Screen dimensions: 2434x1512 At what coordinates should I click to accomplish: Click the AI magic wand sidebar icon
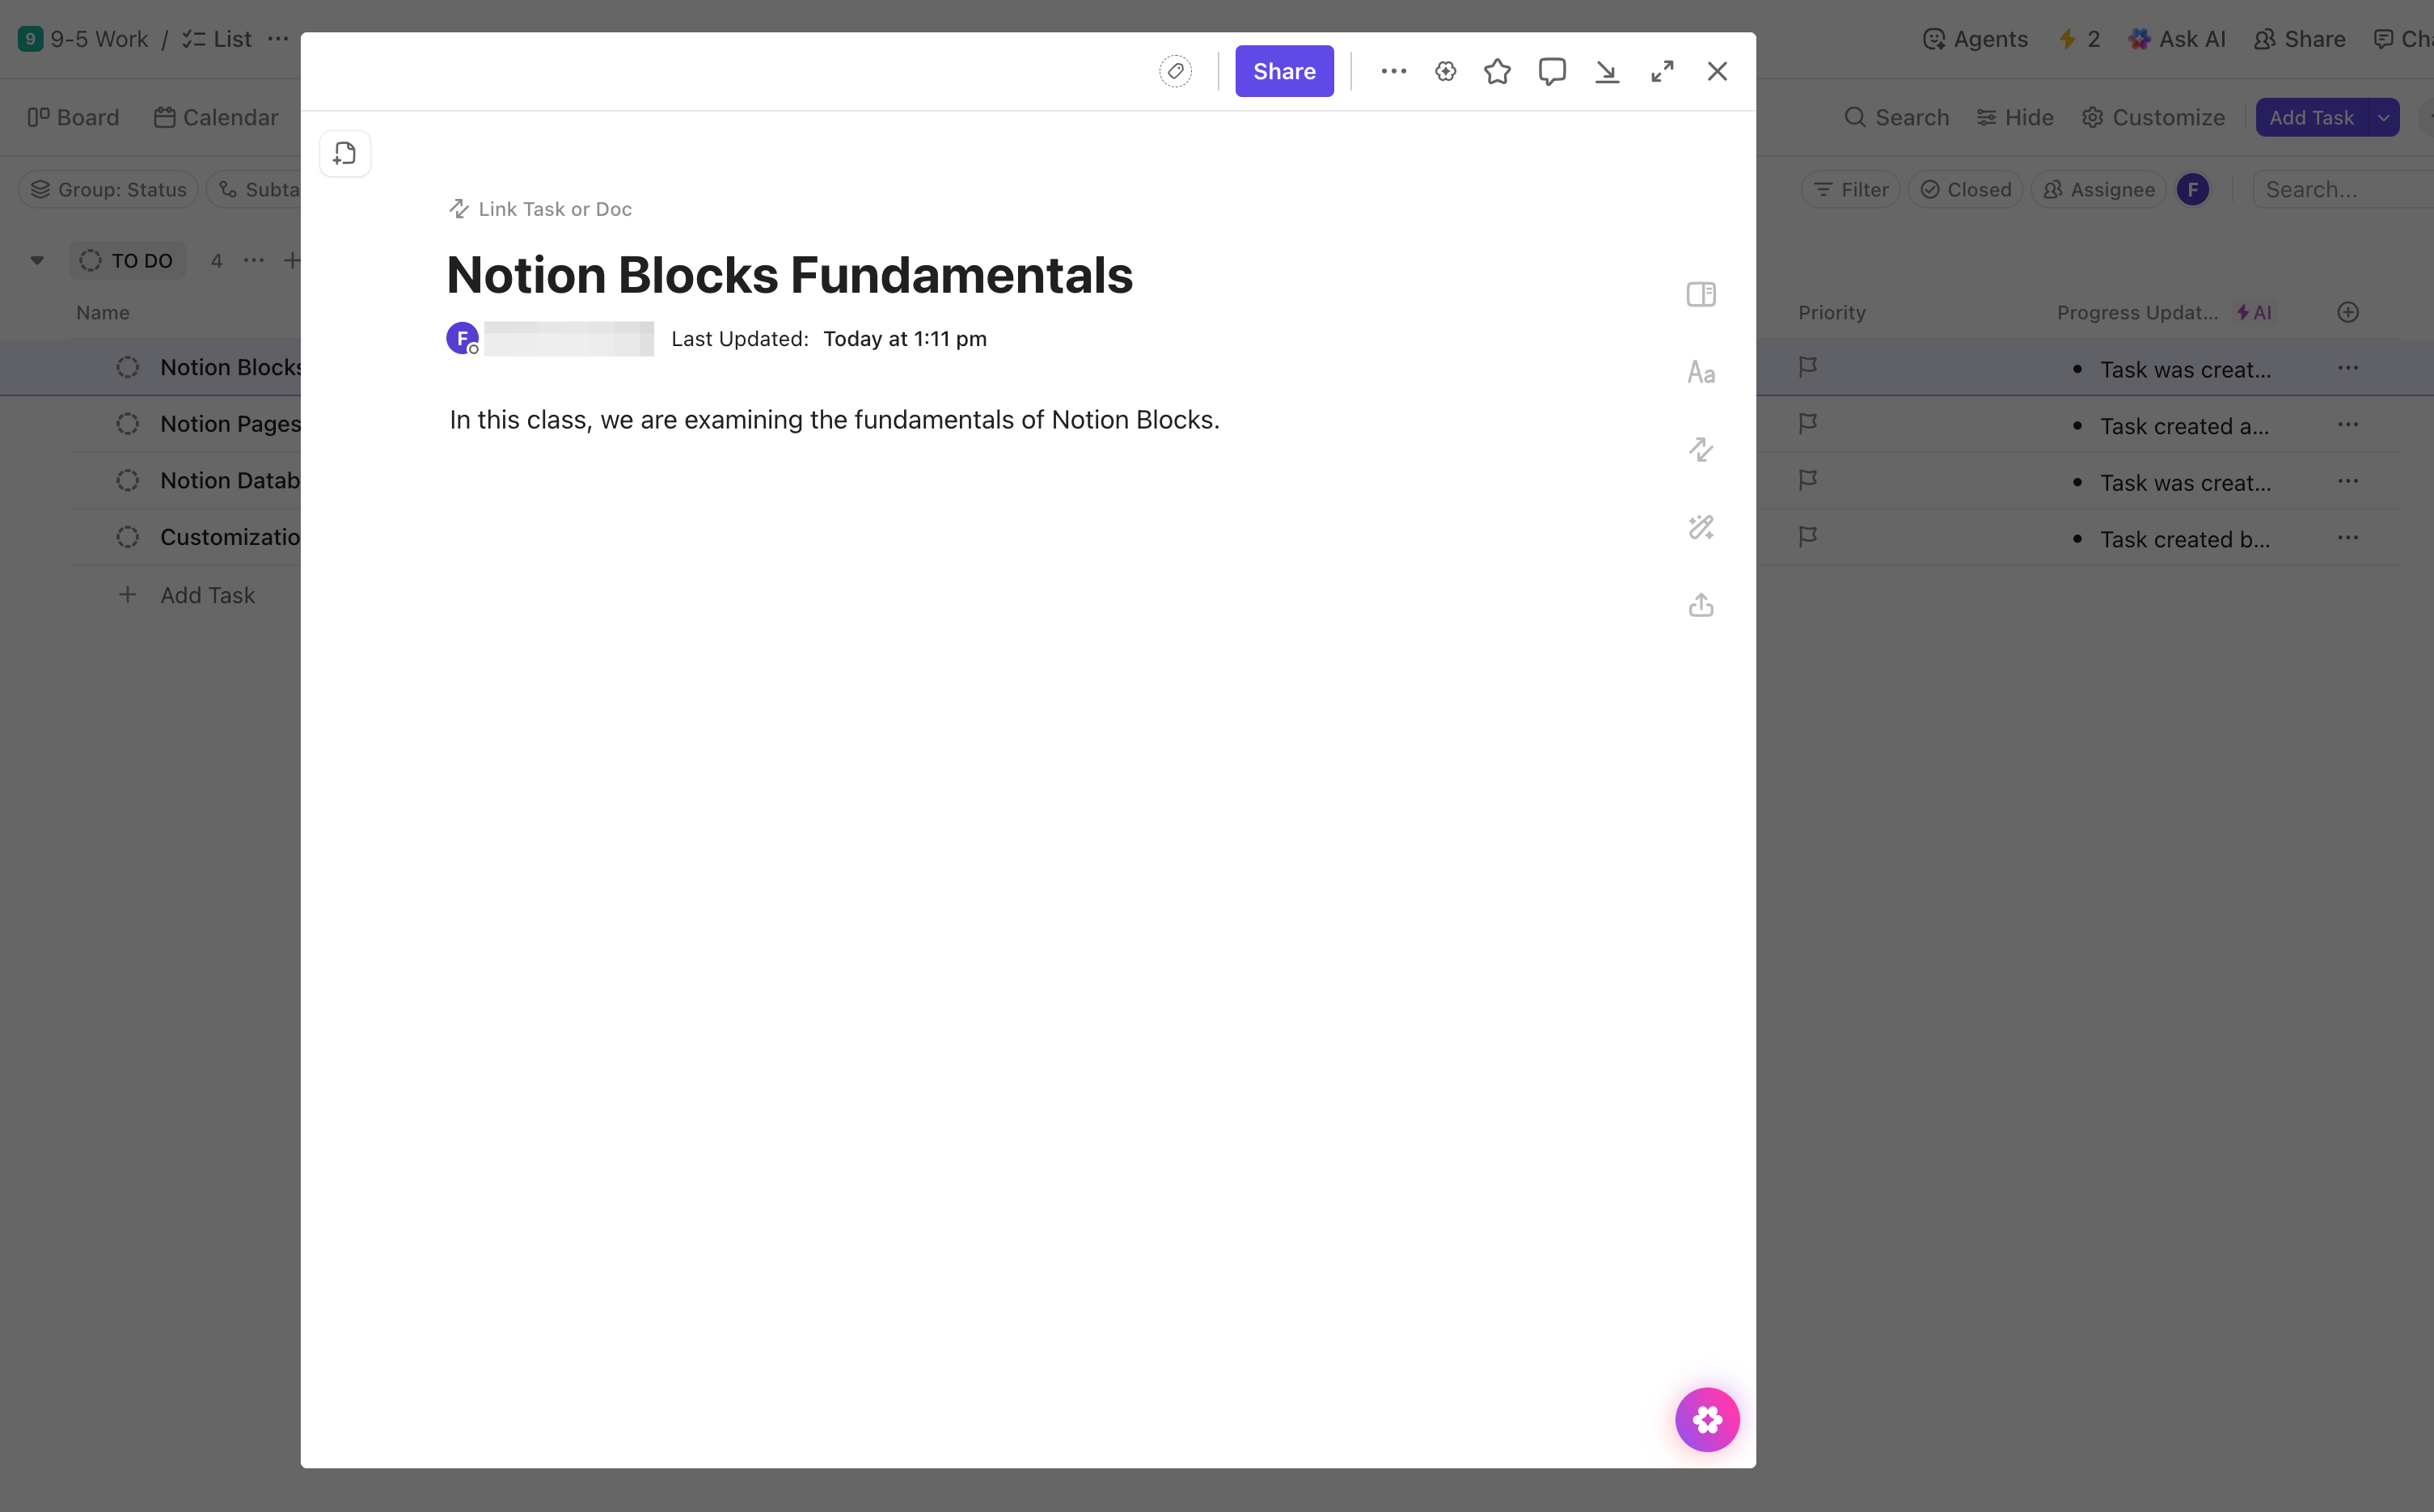click(x=1700, y=527)
